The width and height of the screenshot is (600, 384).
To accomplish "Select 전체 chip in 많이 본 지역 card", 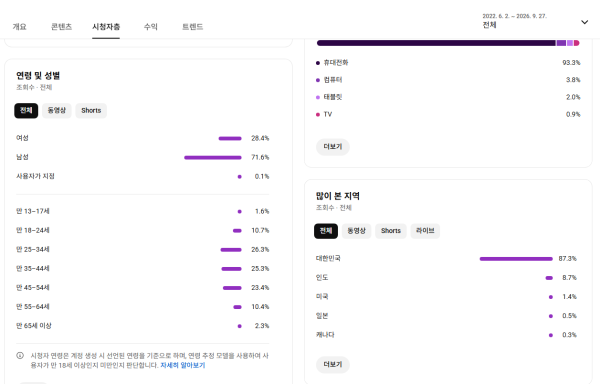I will [x=326, y=231].
